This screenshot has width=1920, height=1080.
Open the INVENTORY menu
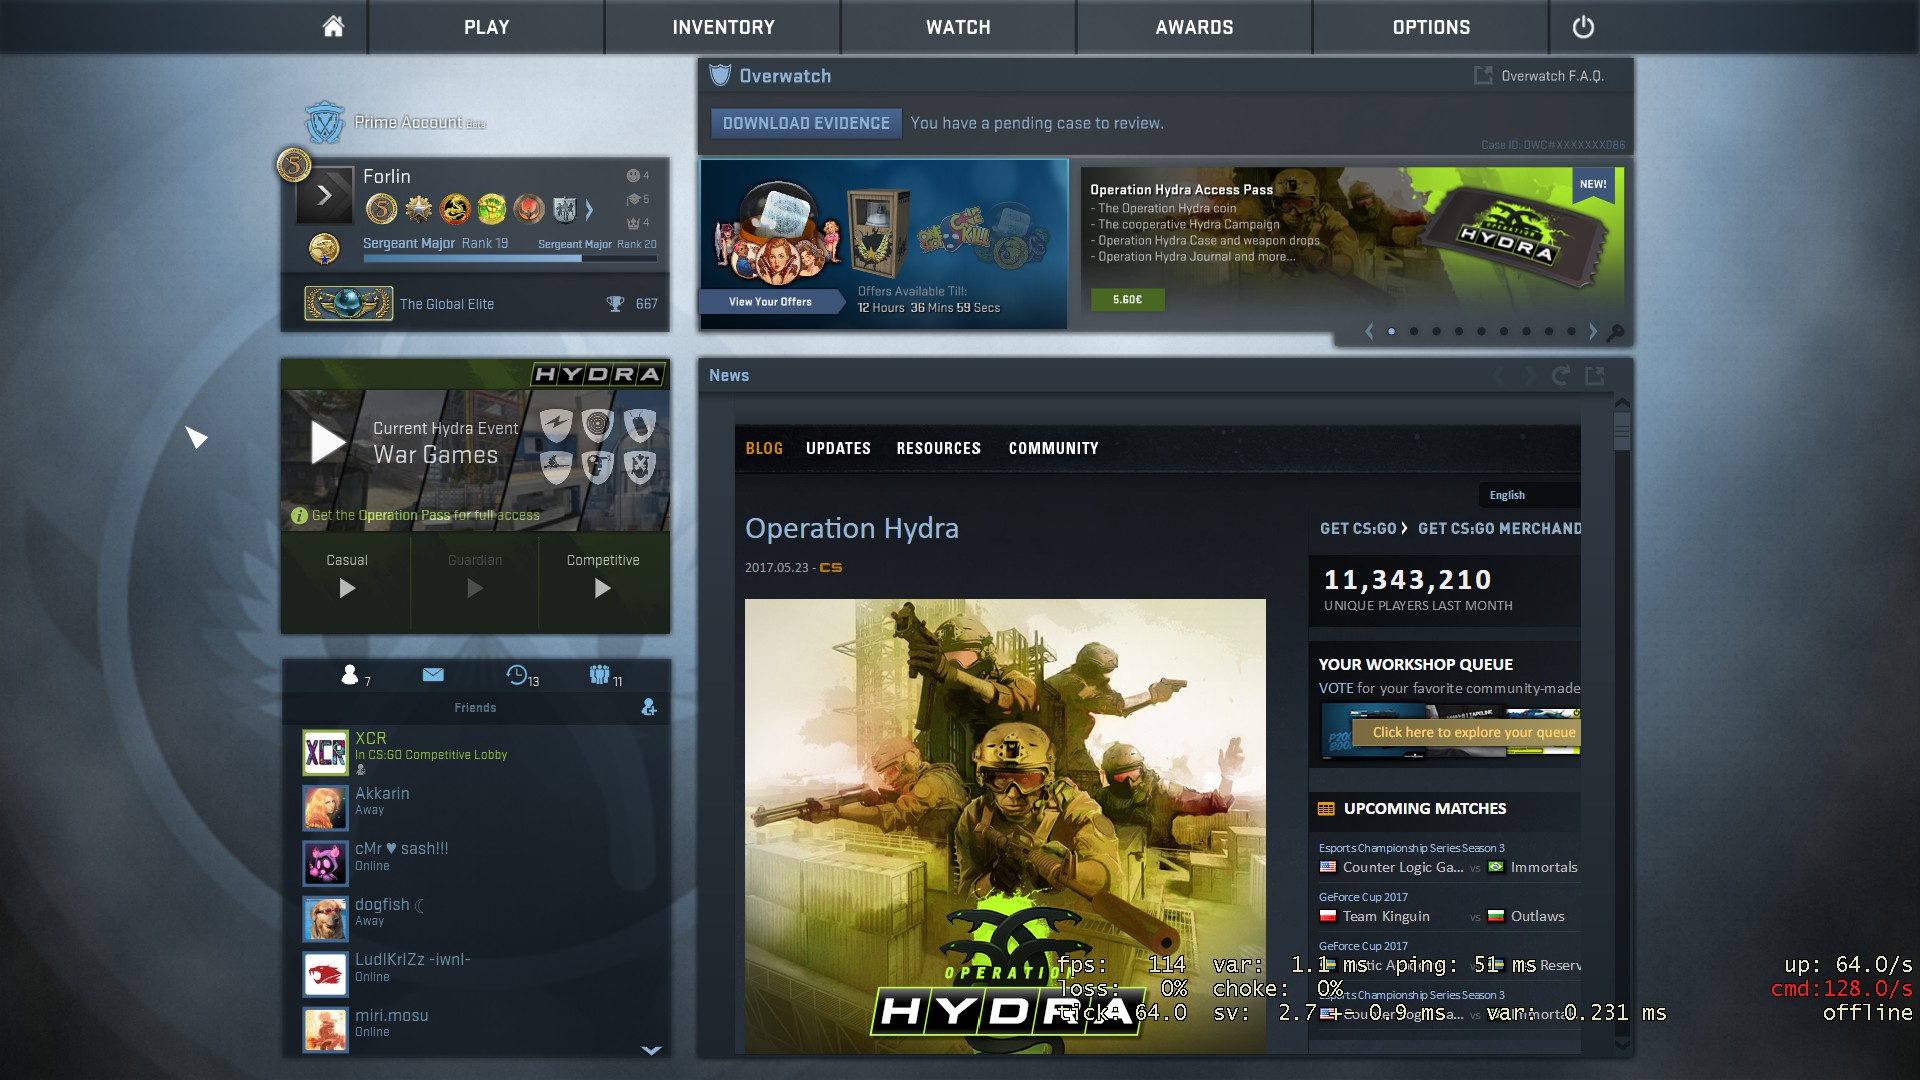(x=723, y=27)
